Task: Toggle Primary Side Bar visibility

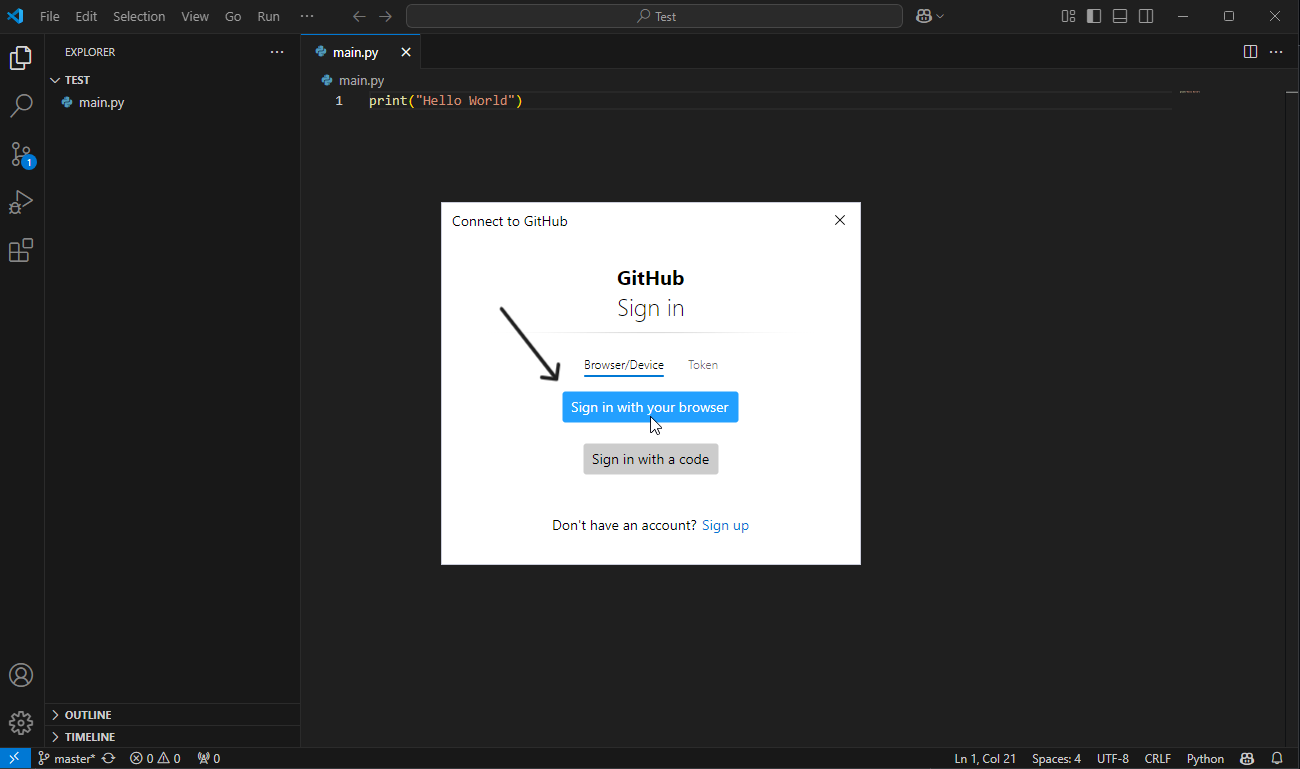Action: pos(1094,16)
